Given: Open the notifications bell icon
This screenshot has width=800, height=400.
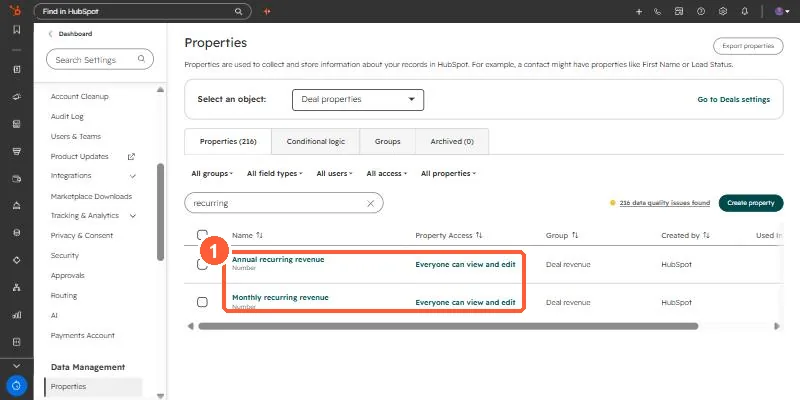Looking at the screenshot, I should (745, 11).
